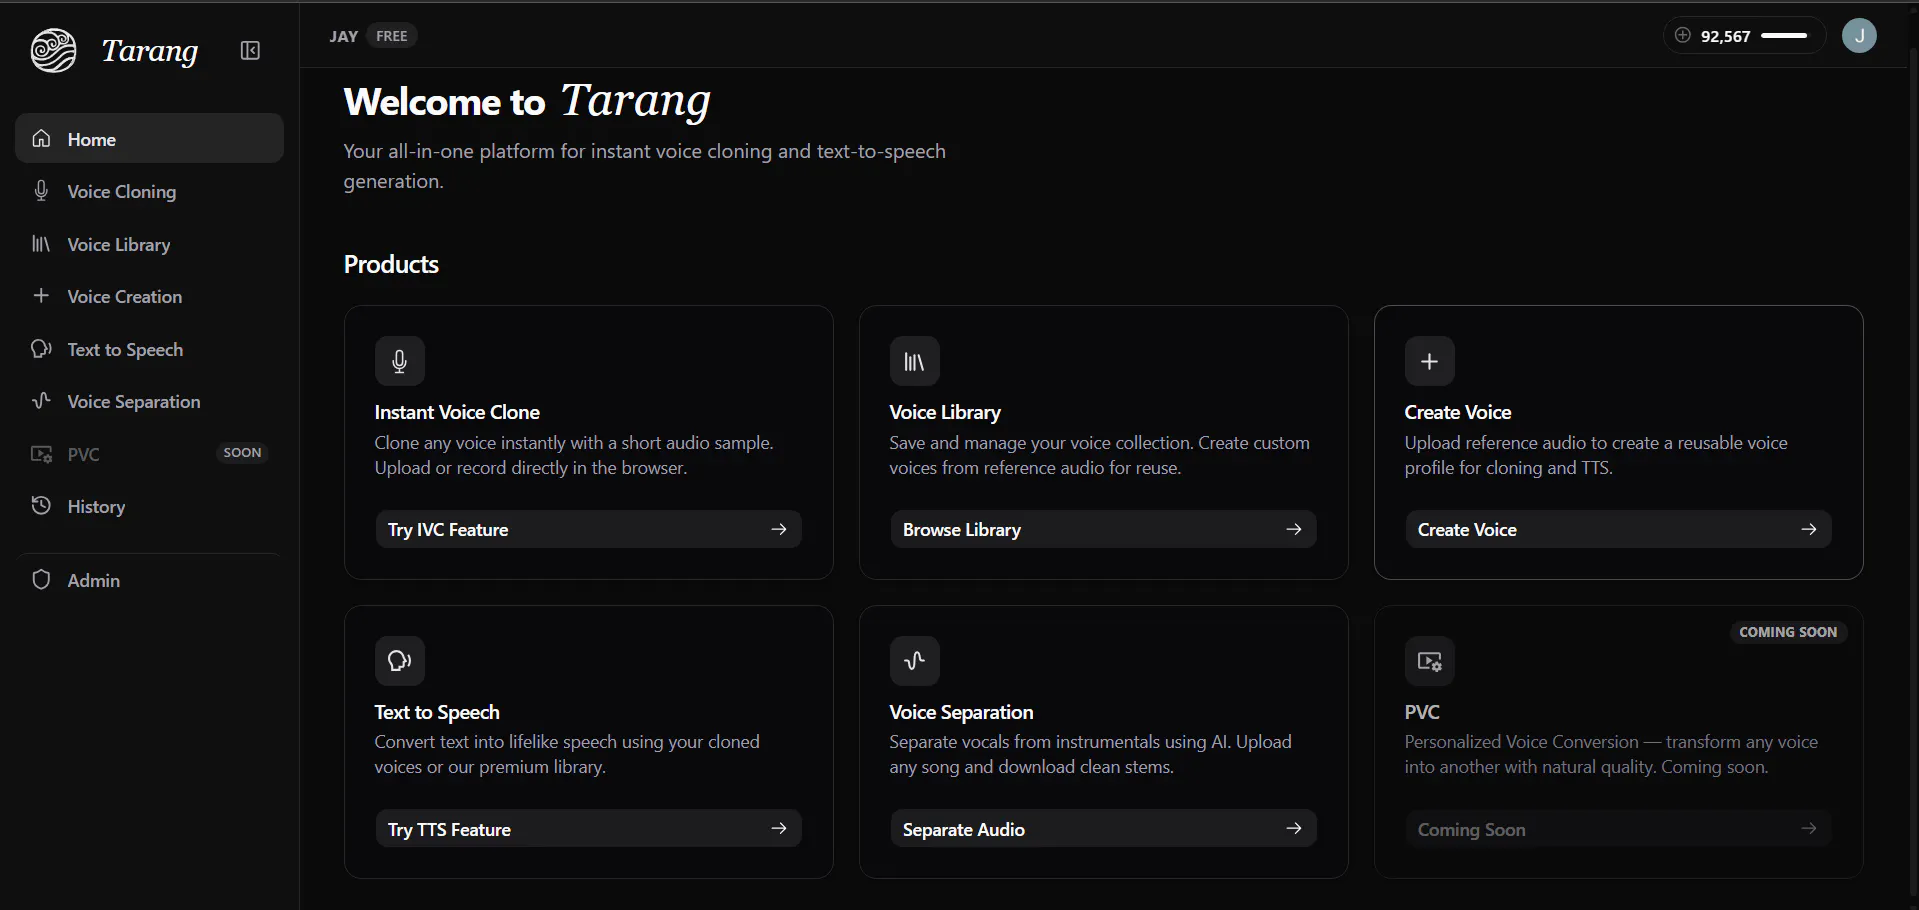
Task: Collapse the sidebar with the panel icon
Action: coord(250,51)
